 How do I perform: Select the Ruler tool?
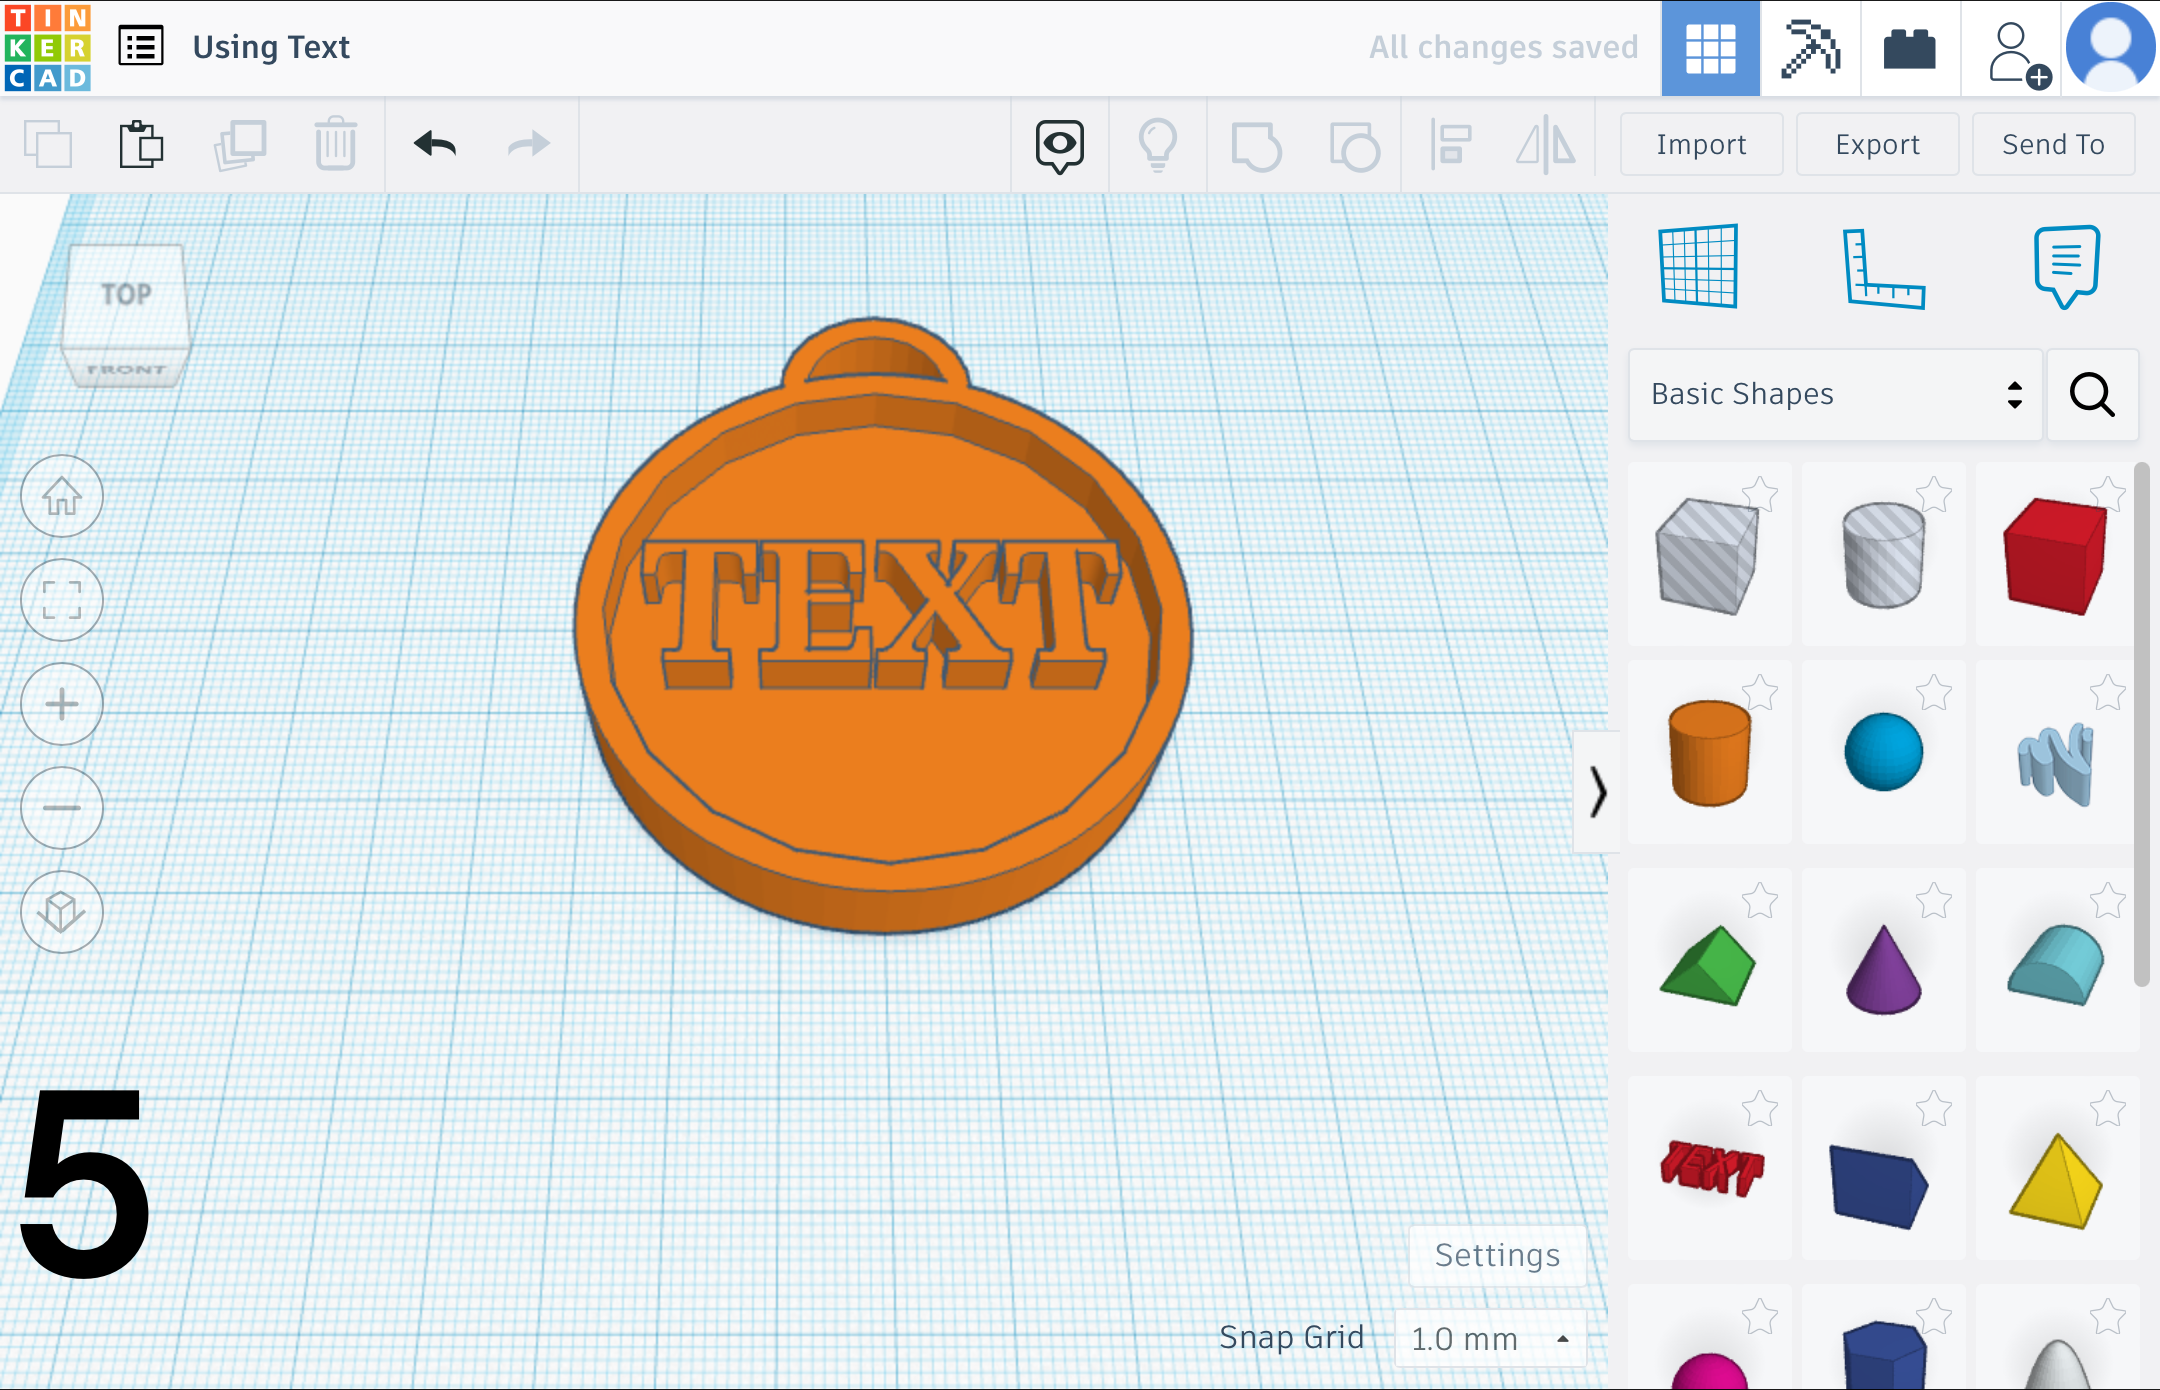tap(1883, 268)
